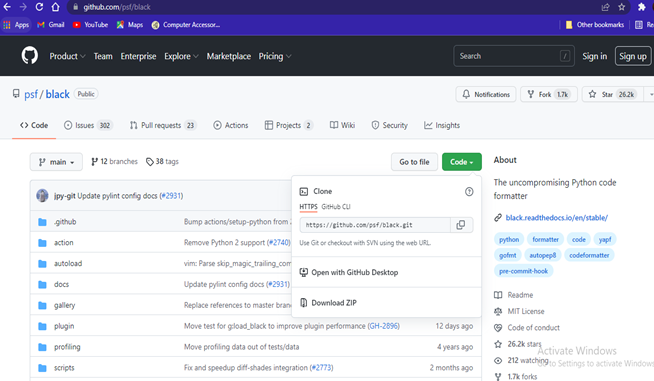
Task: Focus the GitHub Search field
Action: click(514, 56)
